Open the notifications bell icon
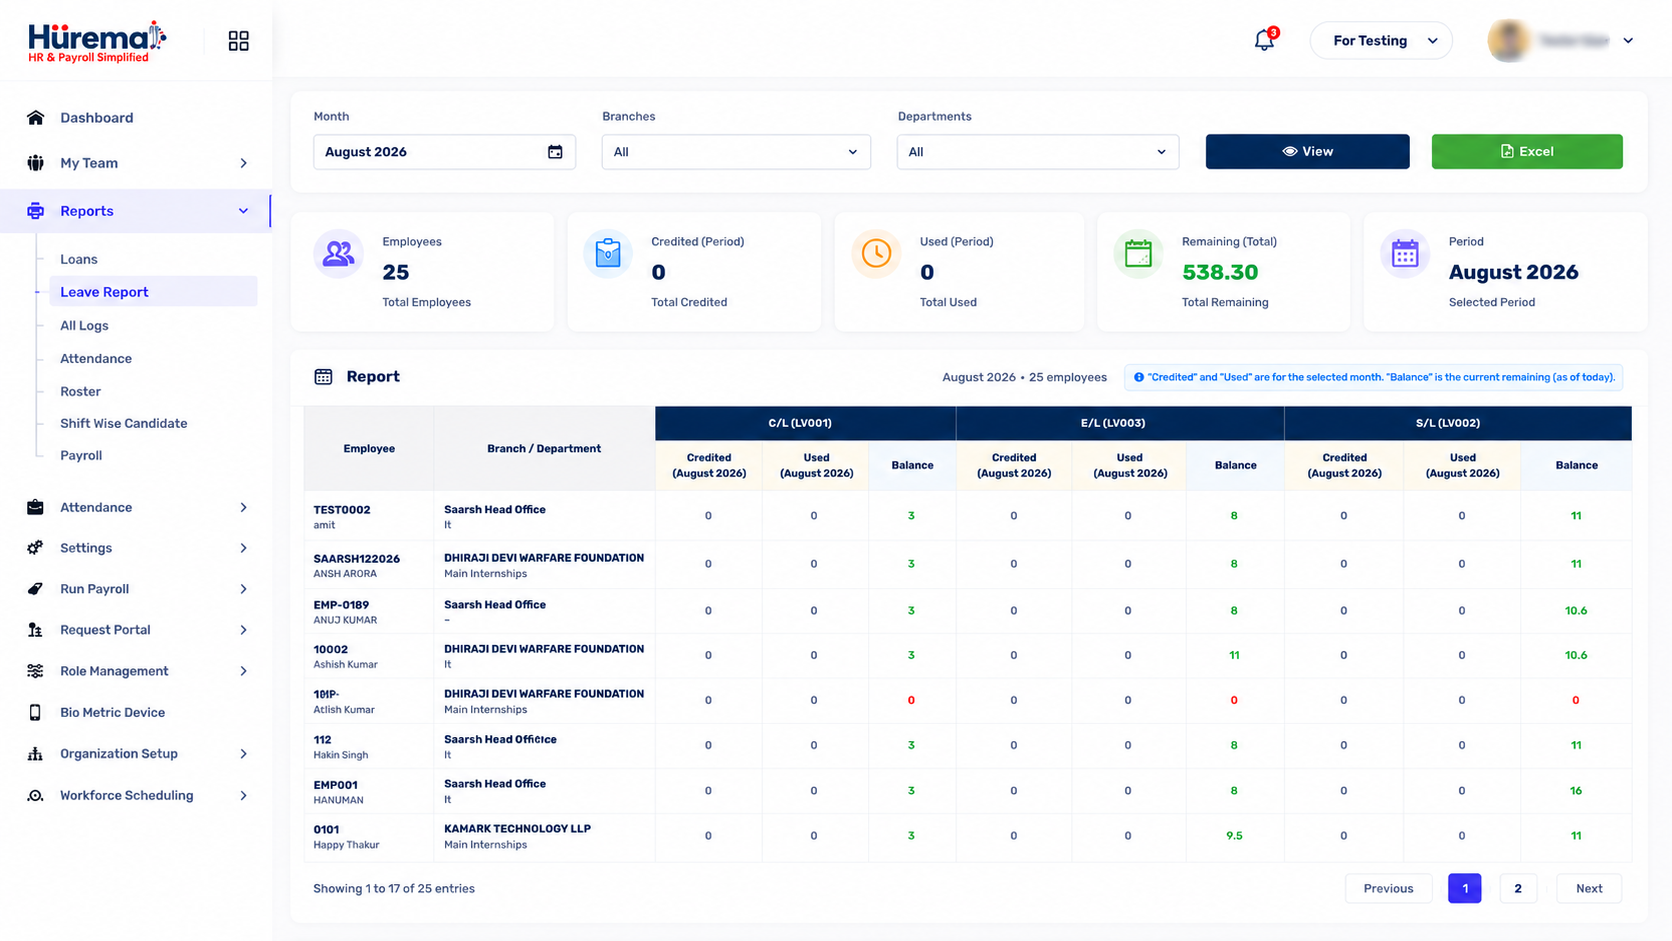This screenshot has width=1672, height=941. 1264,41
